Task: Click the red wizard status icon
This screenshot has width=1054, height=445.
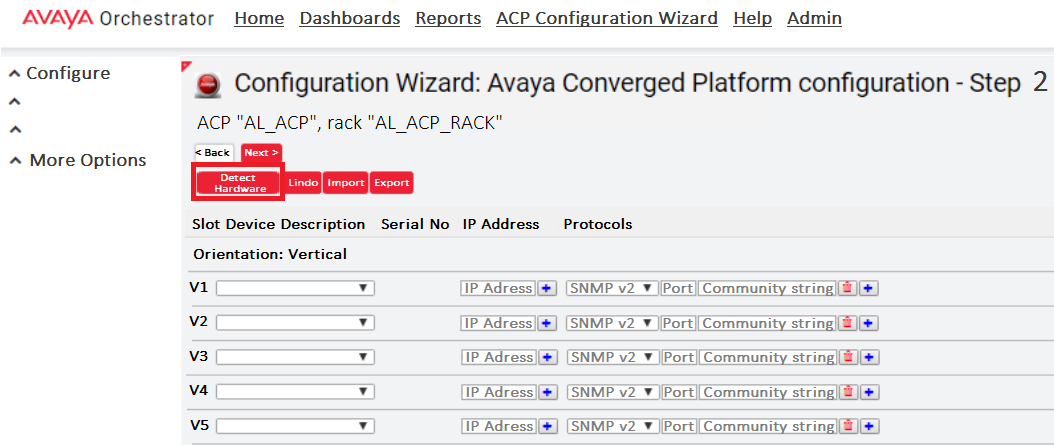Action: coord(208,85)
